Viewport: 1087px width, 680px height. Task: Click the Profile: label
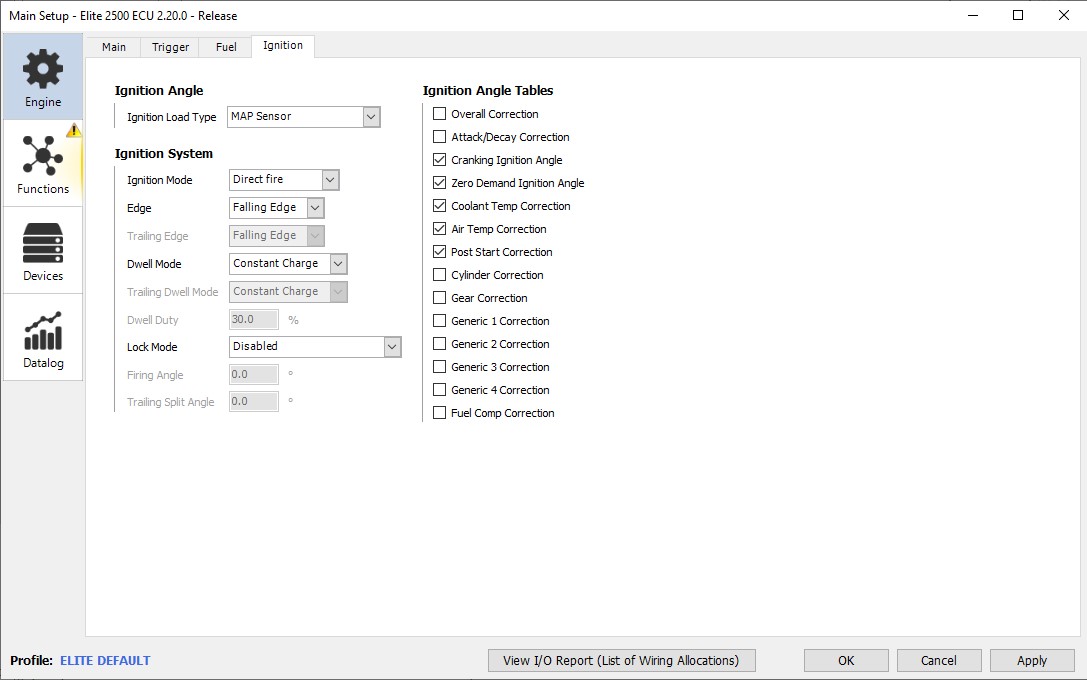[x=31, y=661]
